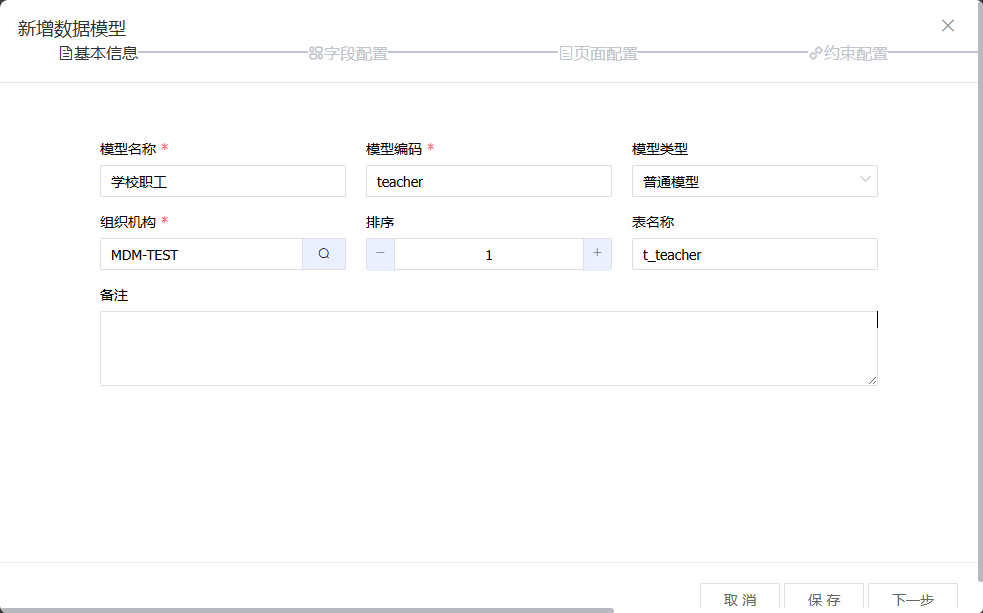Screen dimensions: 983x613
Task: Close the 新增数据模型 dialog
Action: [x=948, y=26]
